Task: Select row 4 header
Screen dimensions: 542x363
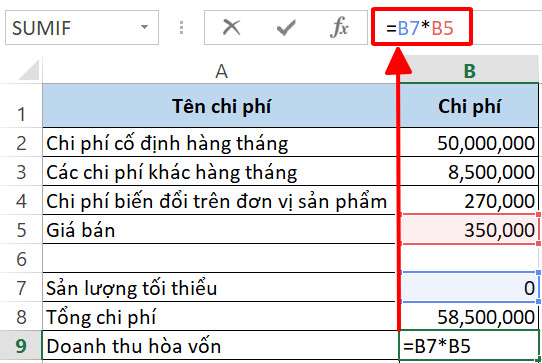Action: point(21,200)
